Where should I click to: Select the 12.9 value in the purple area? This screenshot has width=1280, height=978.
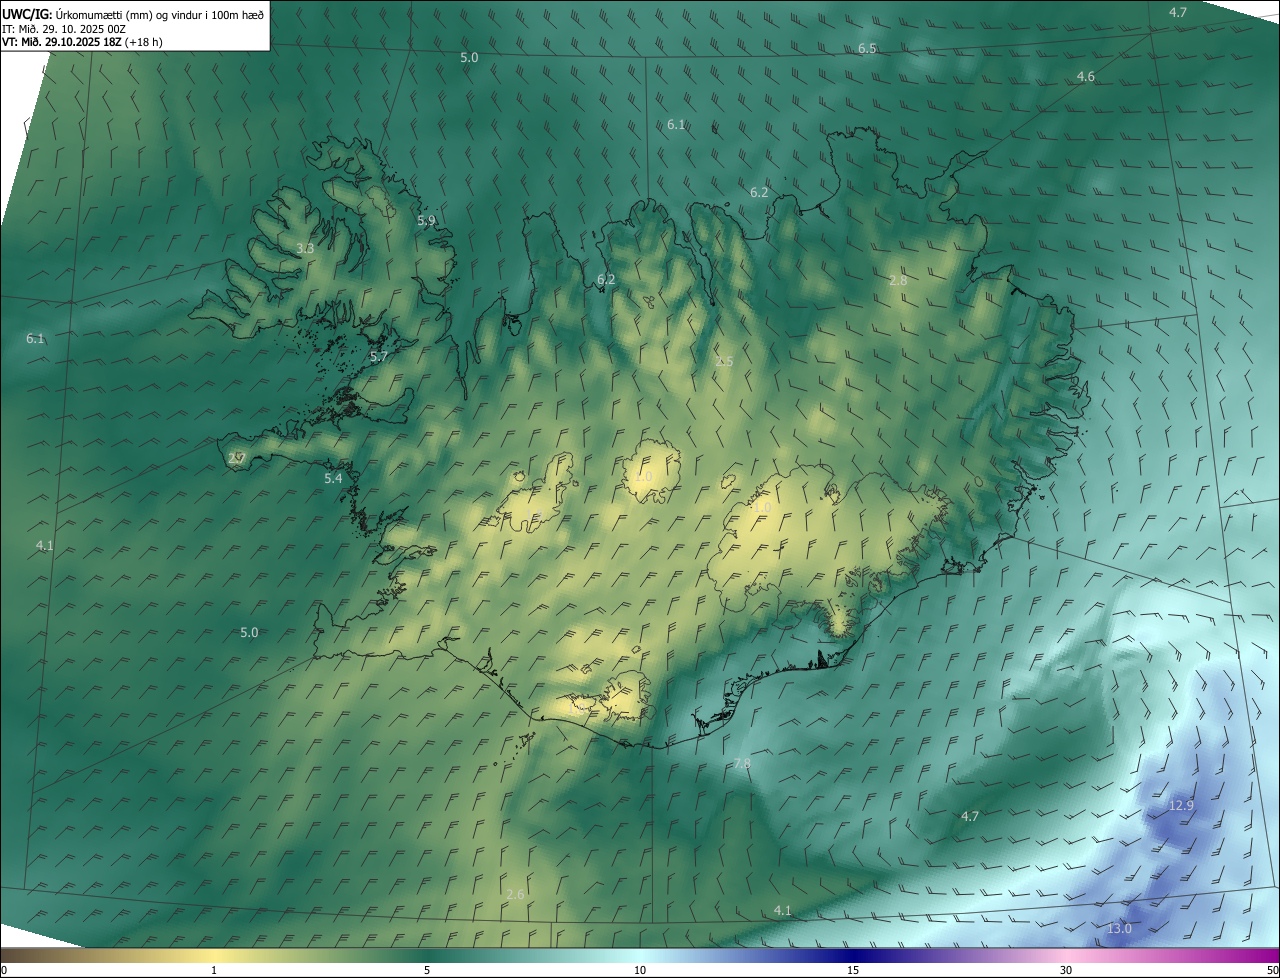pyautogui.click(x=1181, y=805)
